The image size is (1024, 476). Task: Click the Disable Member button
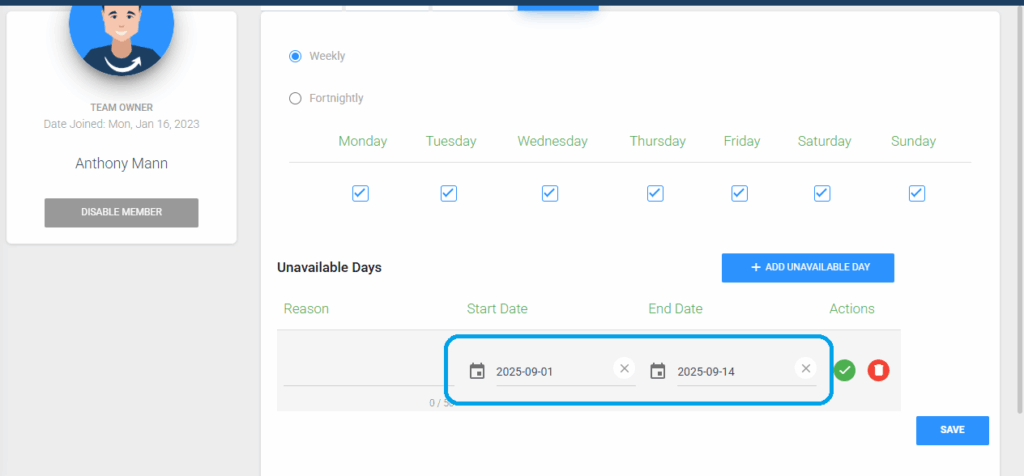pyautogui.click(x=121, y=212)
